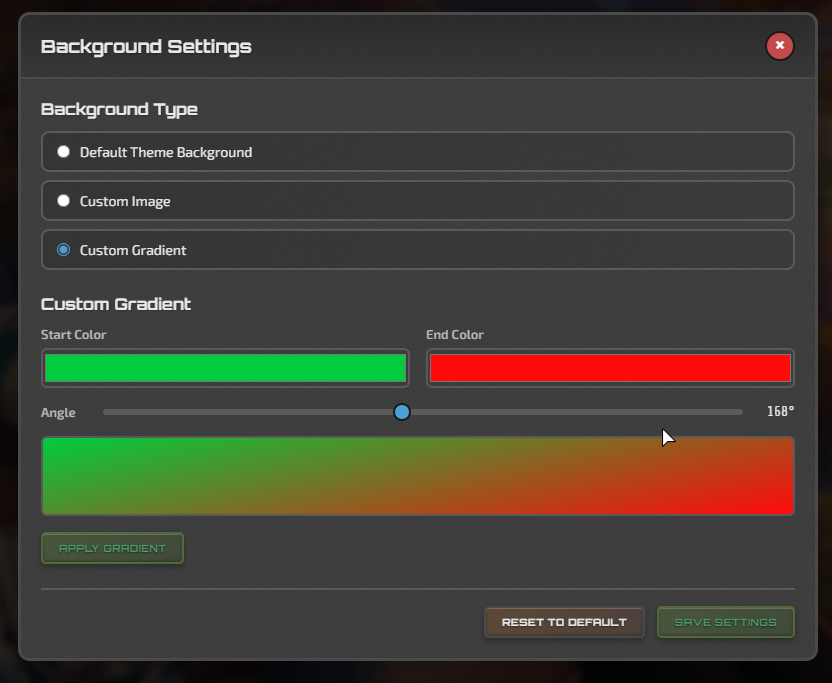Save settings with Save Settings button
Viewport: 832px width, 683px height.
pos(725,622)
